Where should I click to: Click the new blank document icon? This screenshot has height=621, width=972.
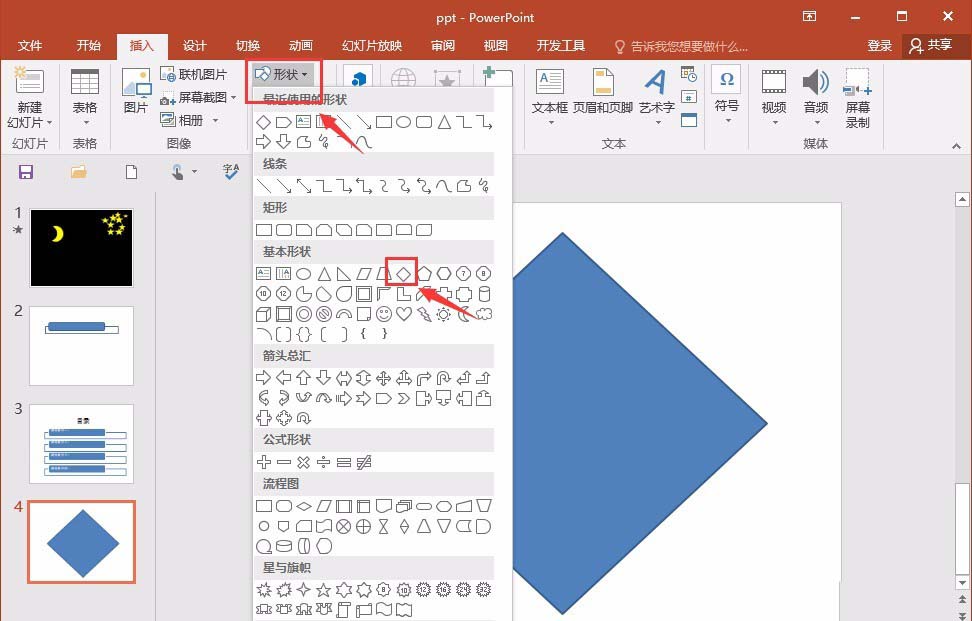[131, 172]
